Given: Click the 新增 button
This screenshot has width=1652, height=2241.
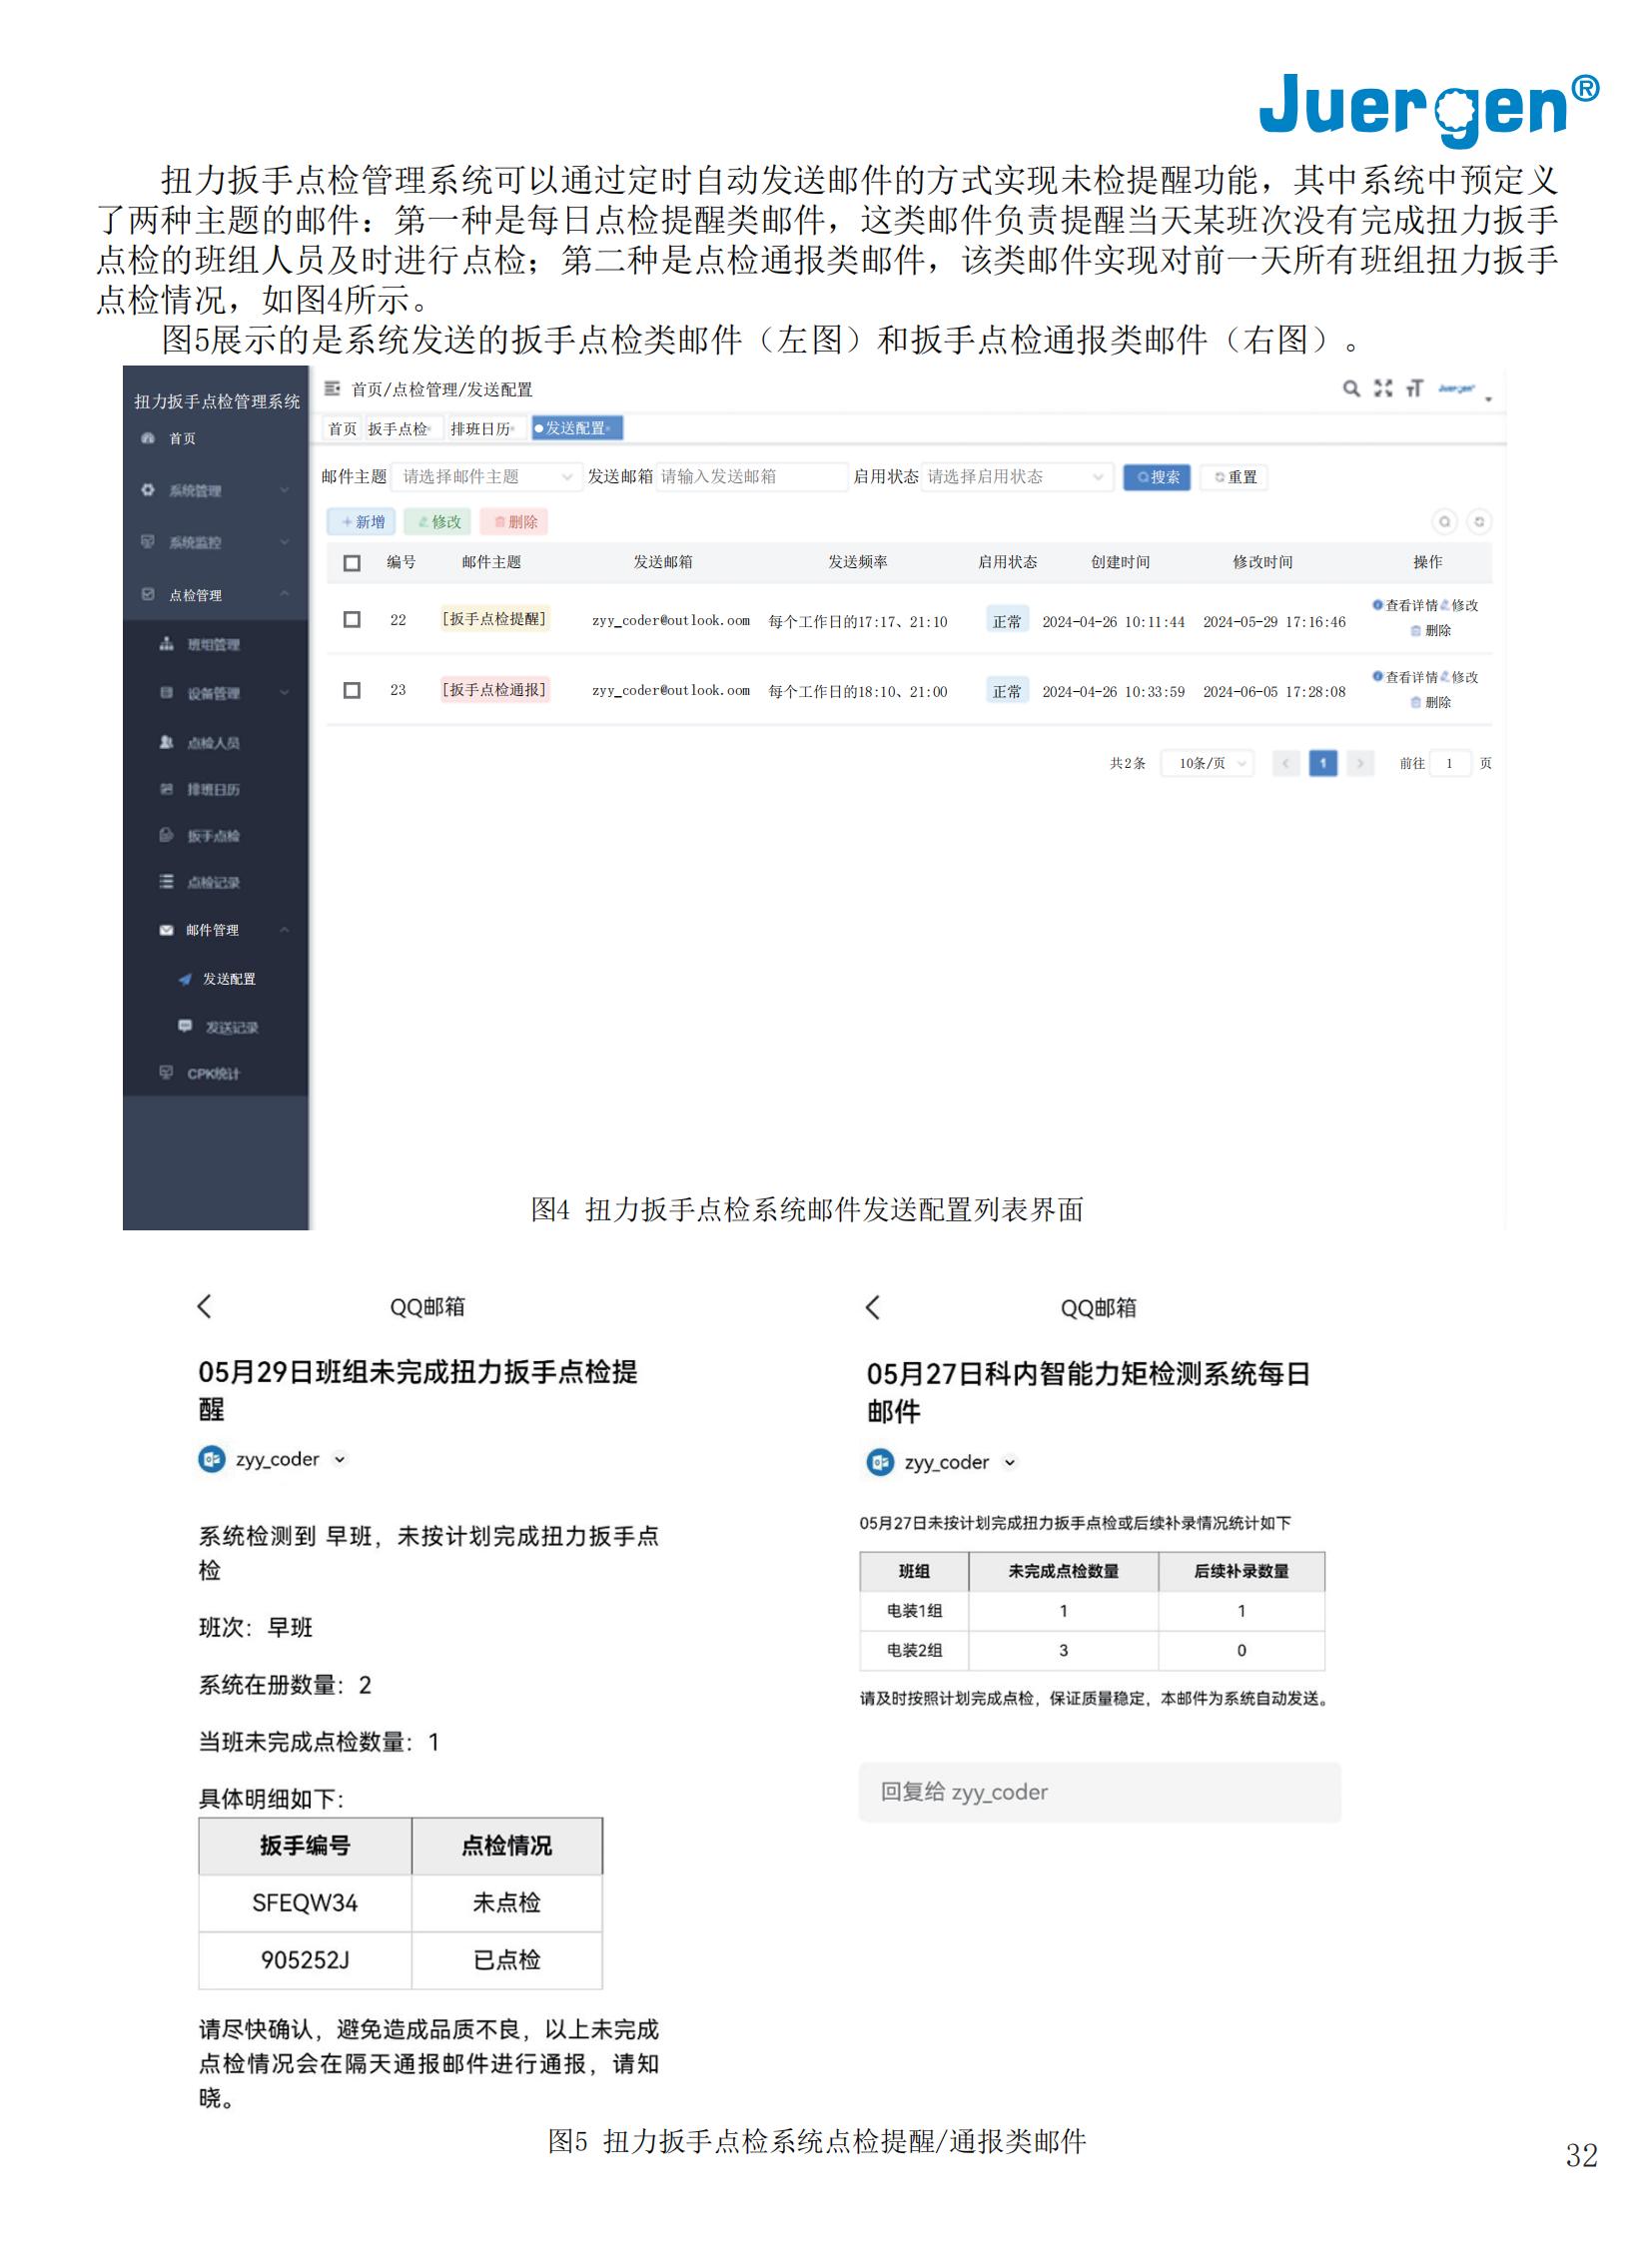Looking at the screenshot, I should point(362,522).
